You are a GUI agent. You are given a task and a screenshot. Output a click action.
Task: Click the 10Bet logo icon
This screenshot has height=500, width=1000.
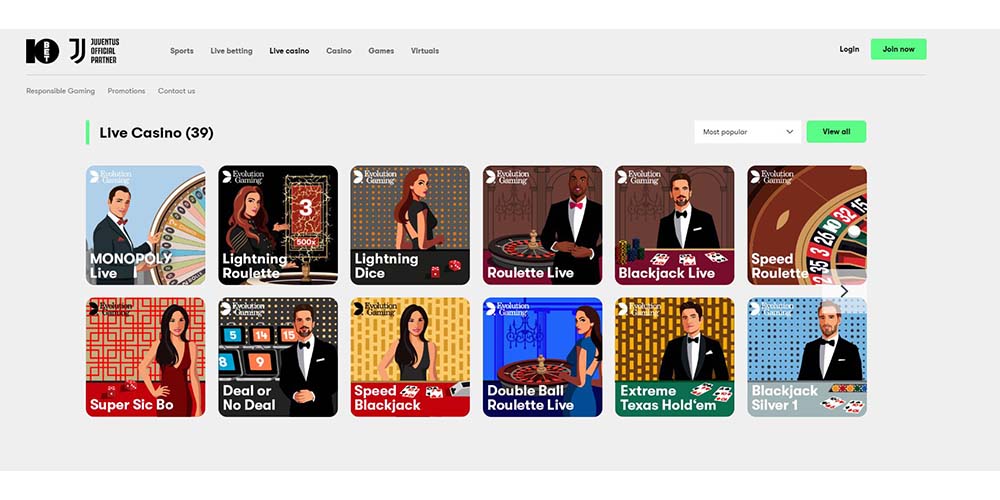click(43, 51)
